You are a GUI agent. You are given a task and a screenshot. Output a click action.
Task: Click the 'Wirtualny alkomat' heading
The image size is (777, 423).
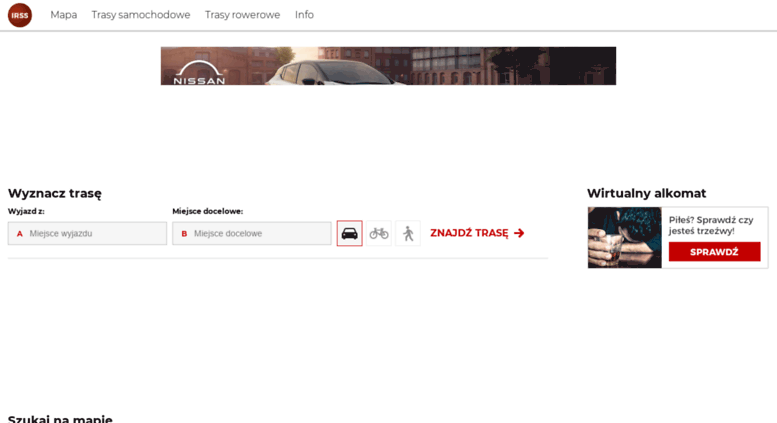point(646,193)
